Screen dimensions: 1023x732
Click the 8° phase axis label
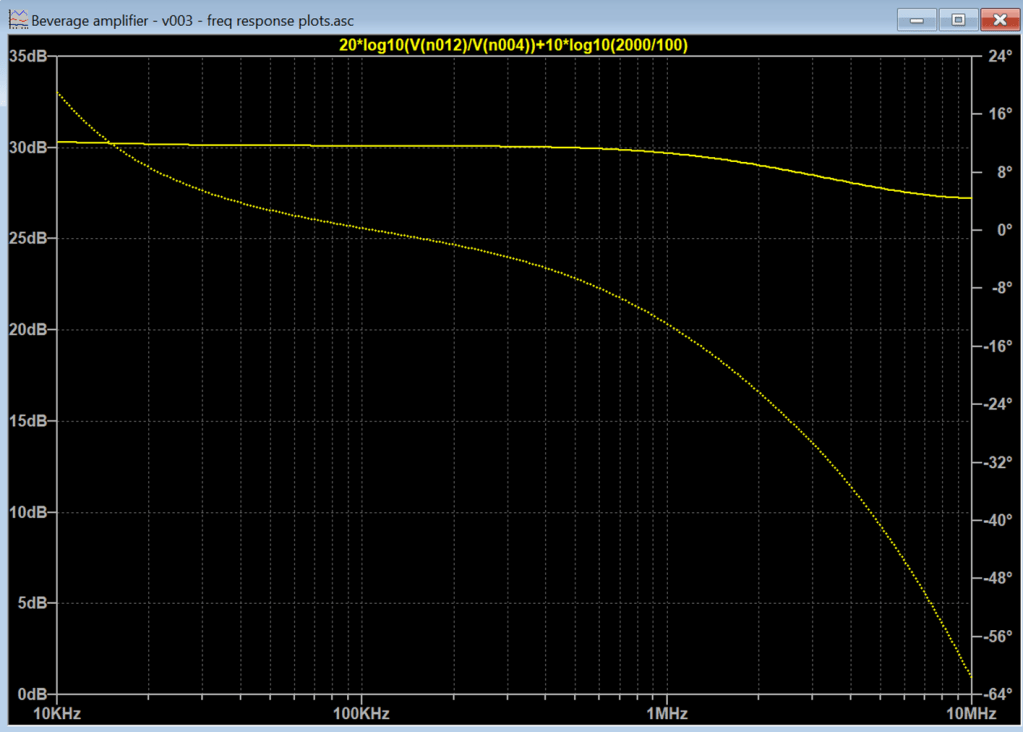(x=1004, y=172)
